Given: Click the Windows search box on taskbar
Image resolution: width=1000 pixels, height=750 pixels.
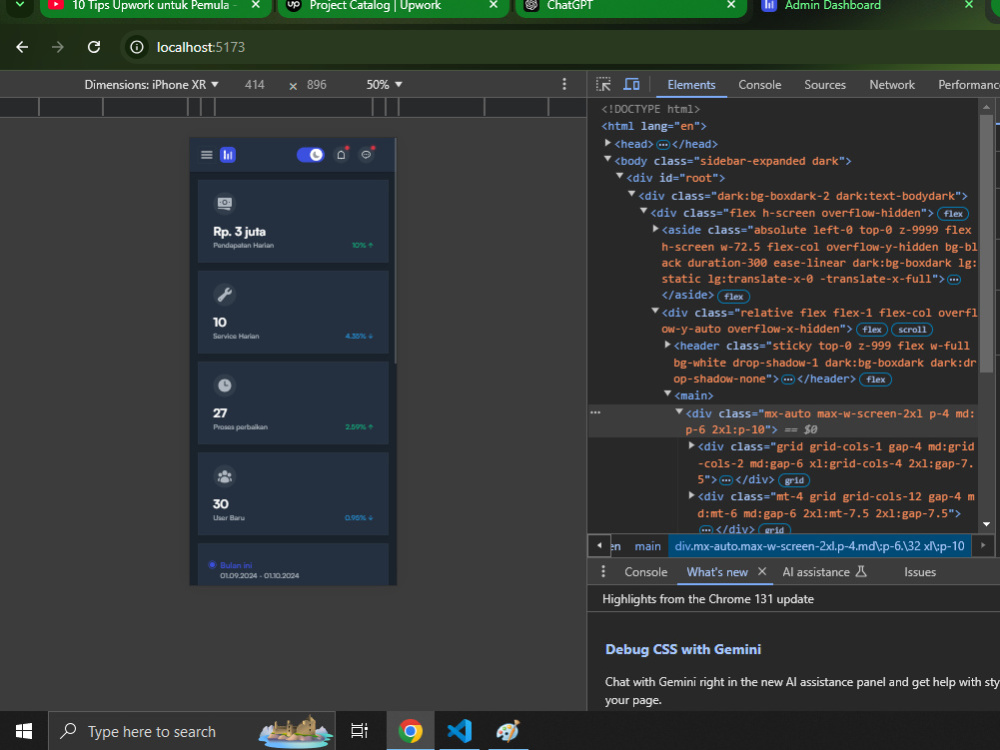Looking at the screenshot, I should 191,731.
